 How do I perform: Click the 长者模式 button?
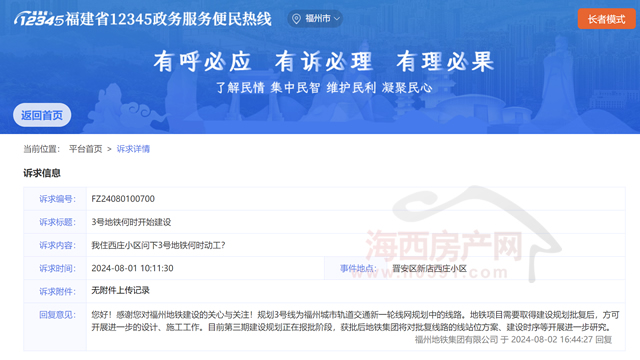click(x=606, y=19)
